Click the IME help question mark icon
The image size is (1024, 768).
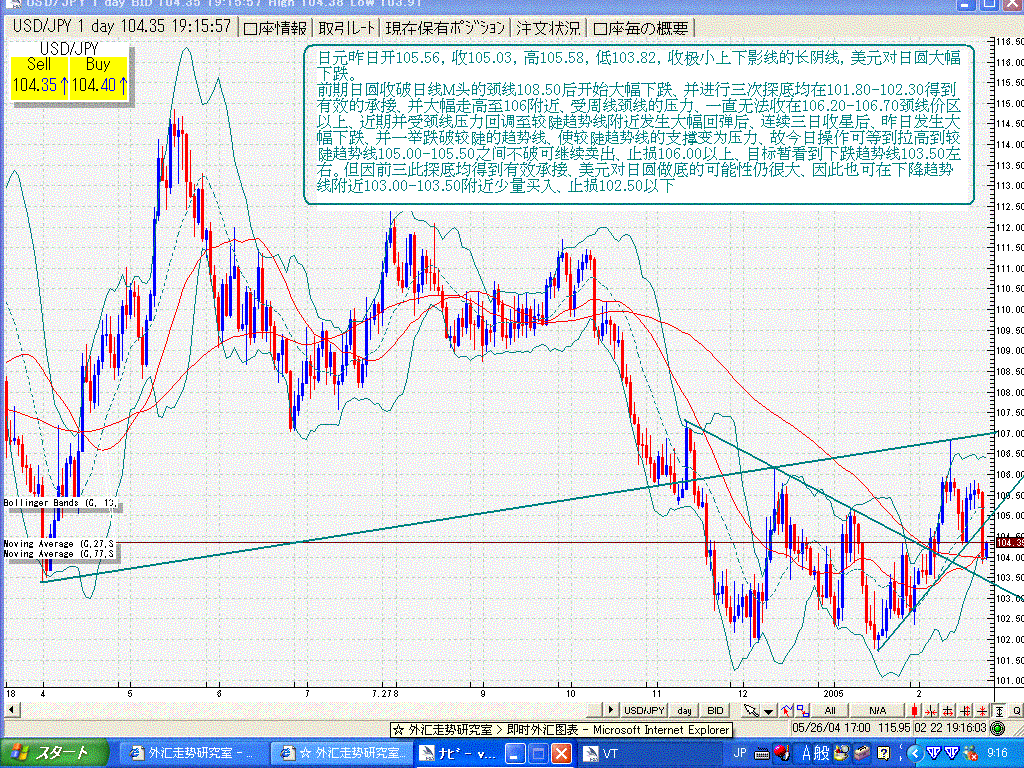[883, 754]
